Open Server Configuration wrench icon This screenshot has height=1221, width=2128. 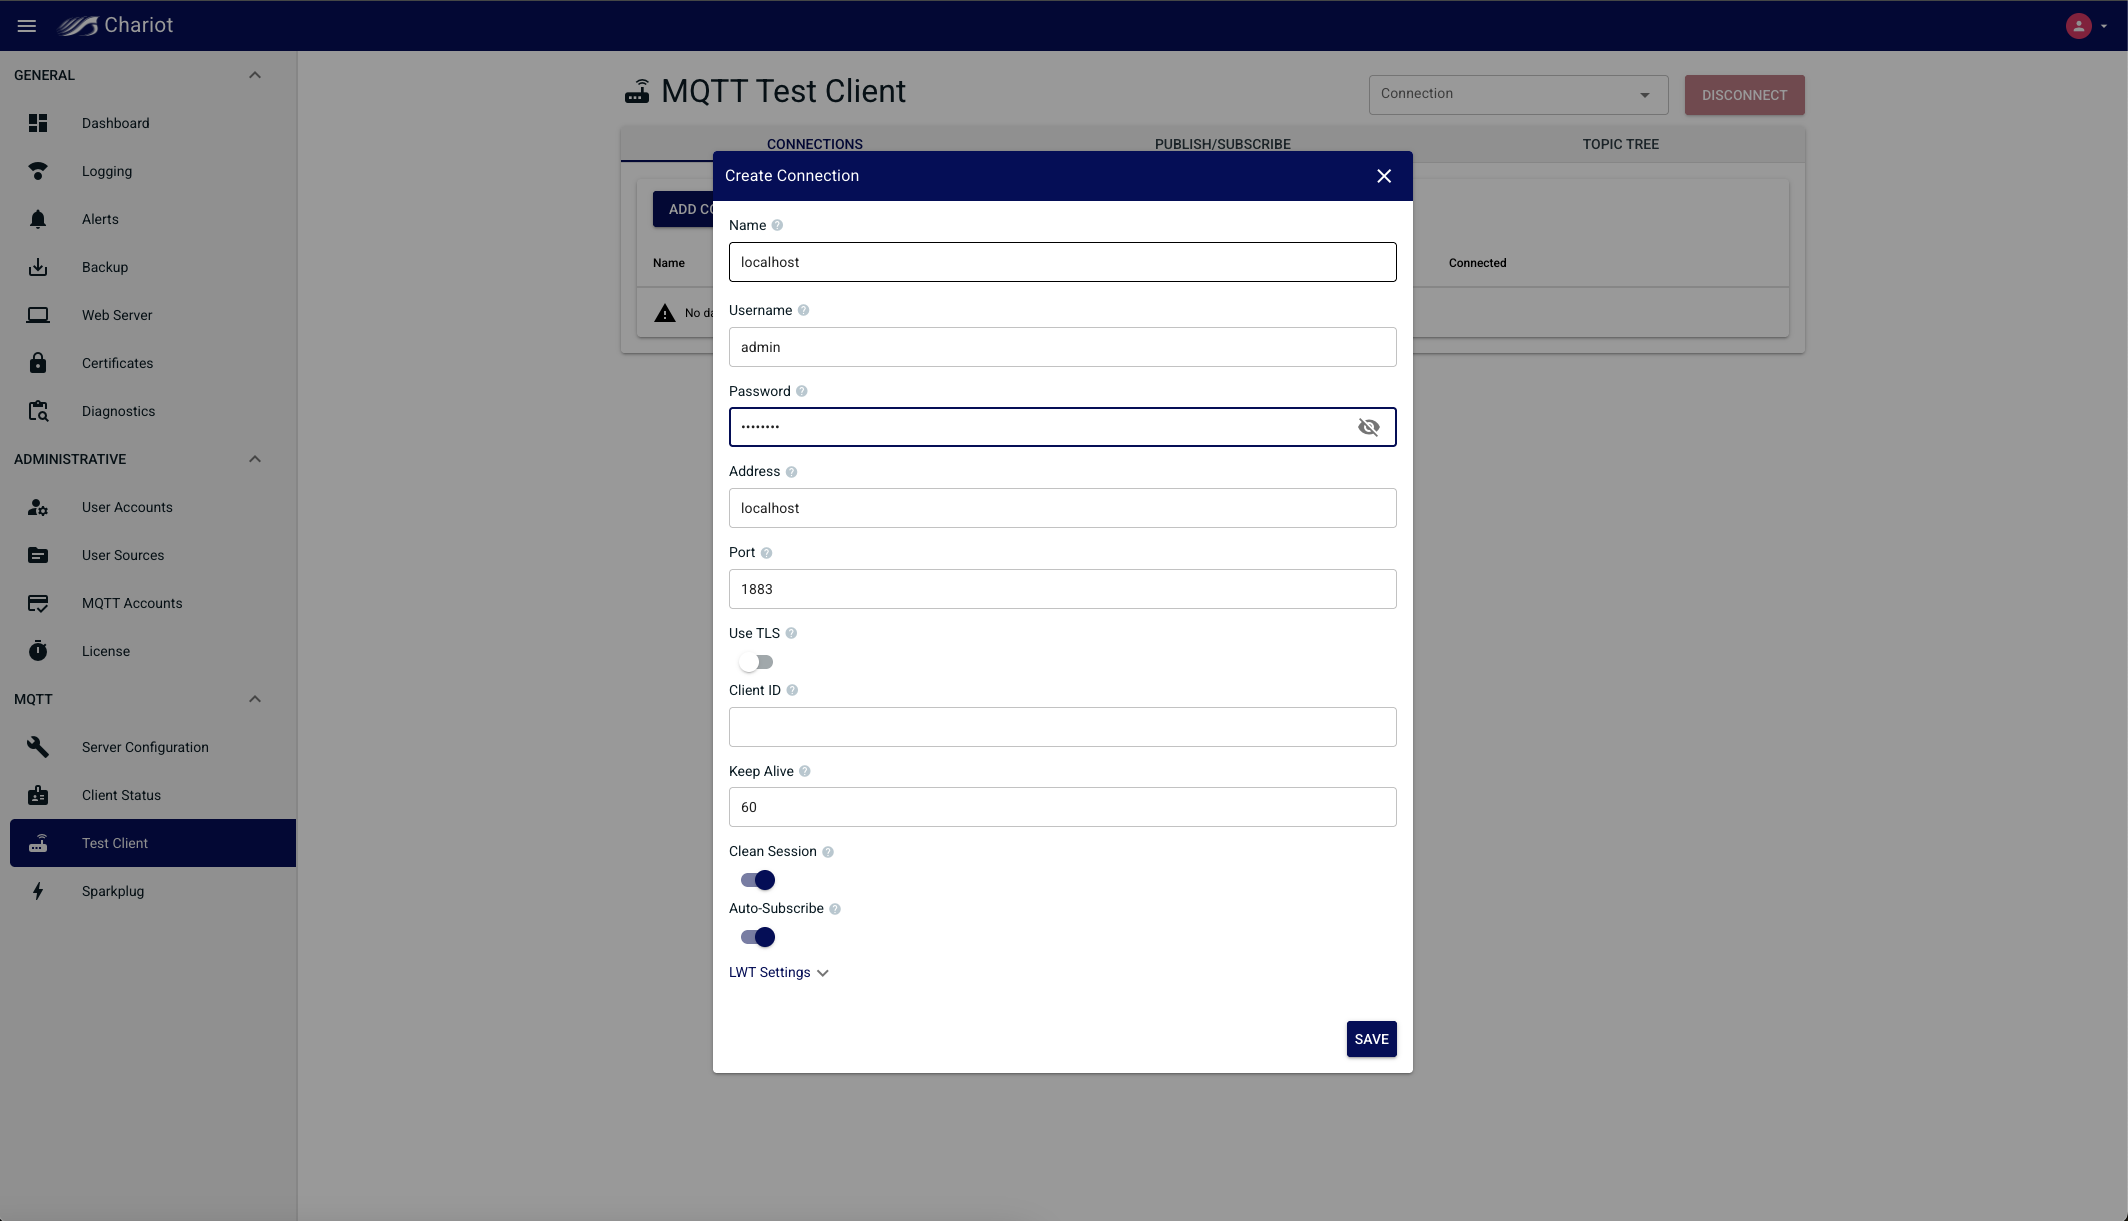point(38,747)
